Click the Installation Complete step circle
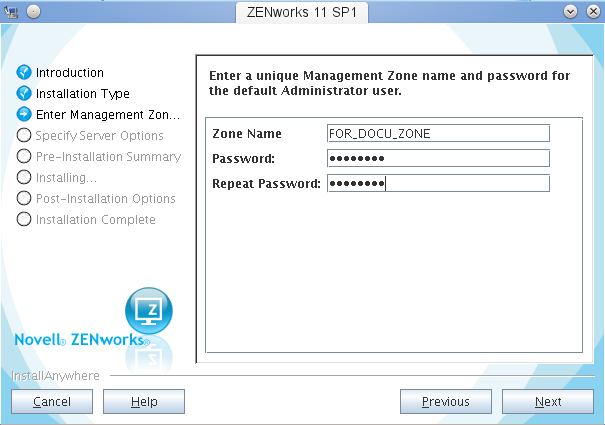The image size is (605, 425). click(24, 219)
